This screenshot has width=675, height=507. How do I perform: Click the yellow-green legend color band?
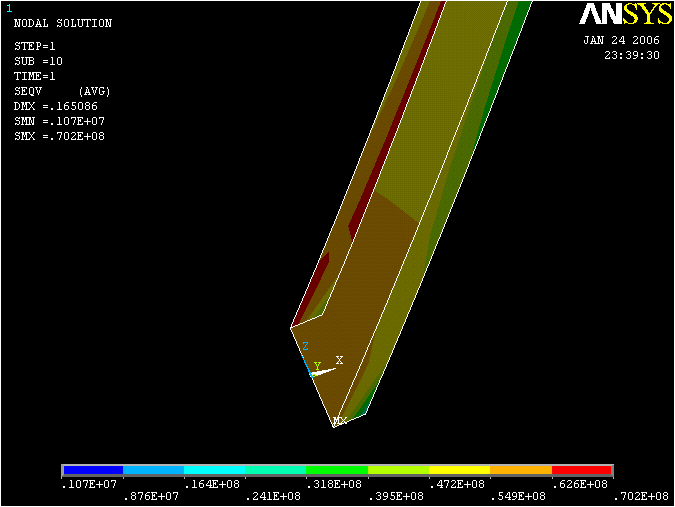[x=399, y=470]
